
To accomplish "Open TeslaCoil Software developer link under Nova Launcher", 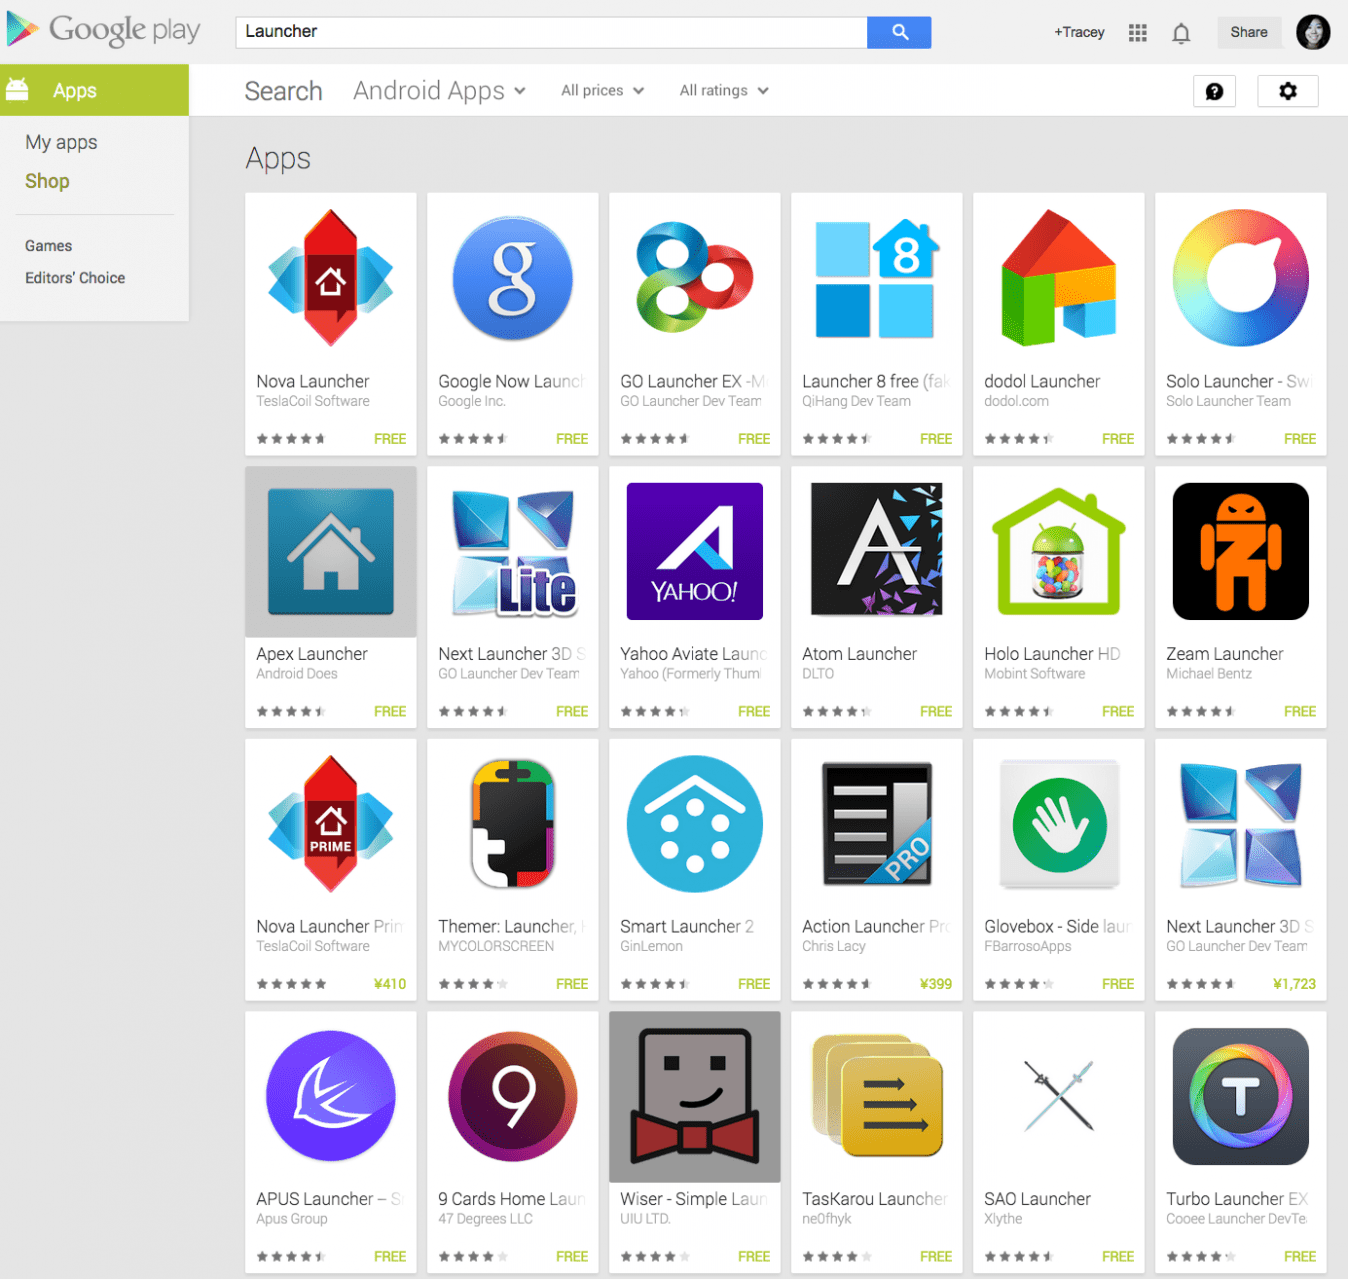I will click(313, 401).
